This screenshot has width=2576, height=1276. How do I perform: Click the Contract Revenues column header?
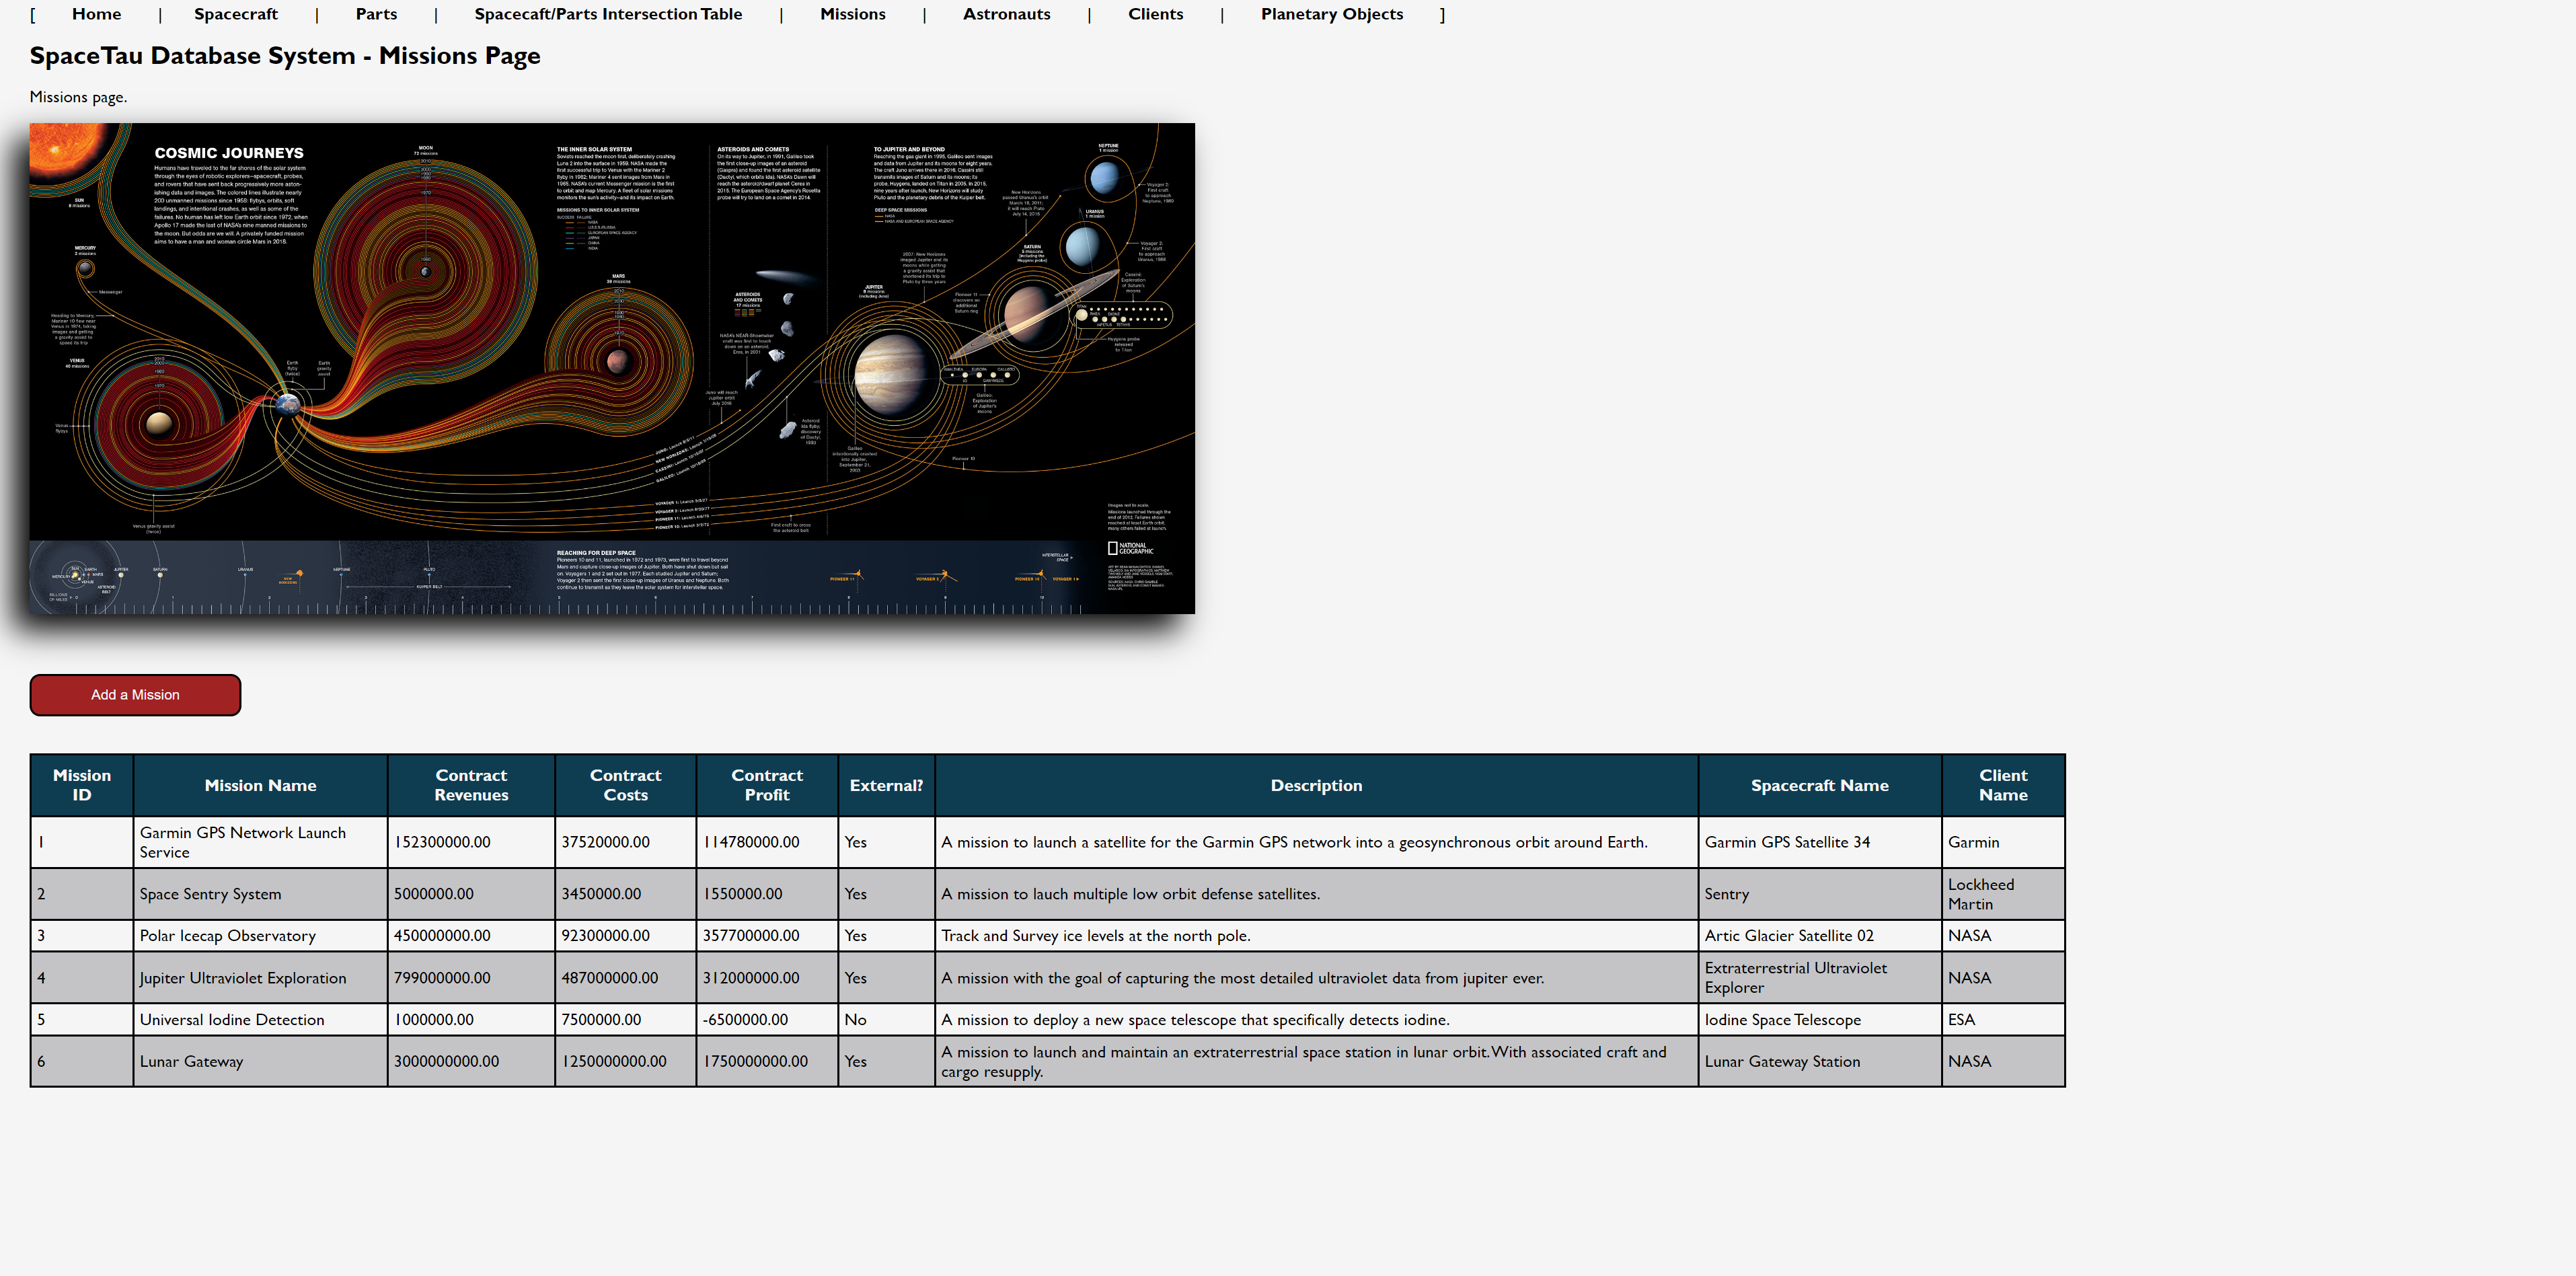[471, 785]
